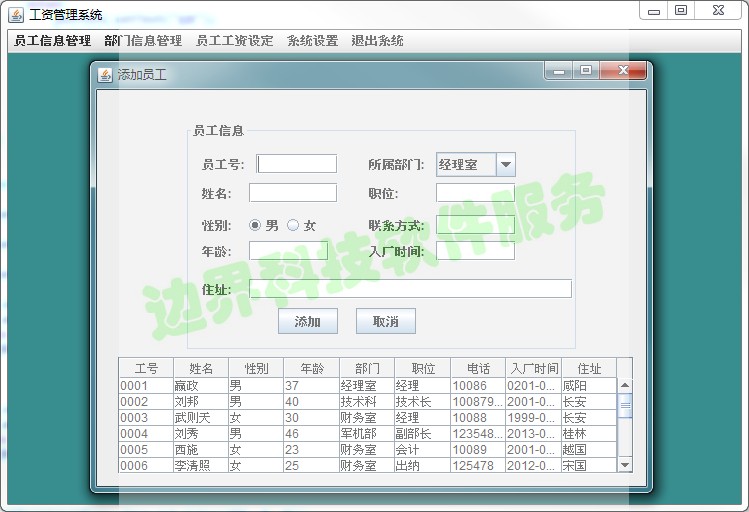
Task: Open the 员工工资设定 menu
Action: [235, 41]
